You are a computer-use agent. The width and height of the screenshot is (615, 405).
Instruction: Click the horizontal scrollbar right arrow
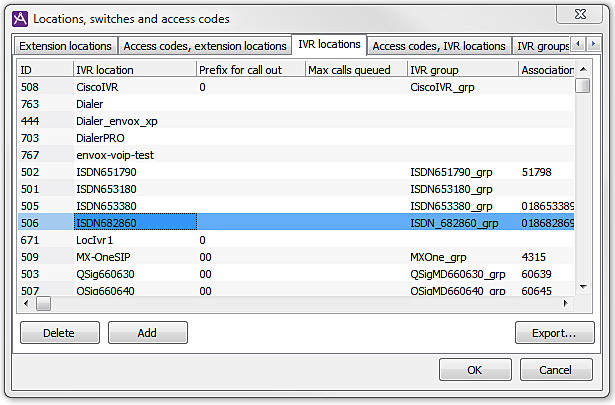point(568,303)
